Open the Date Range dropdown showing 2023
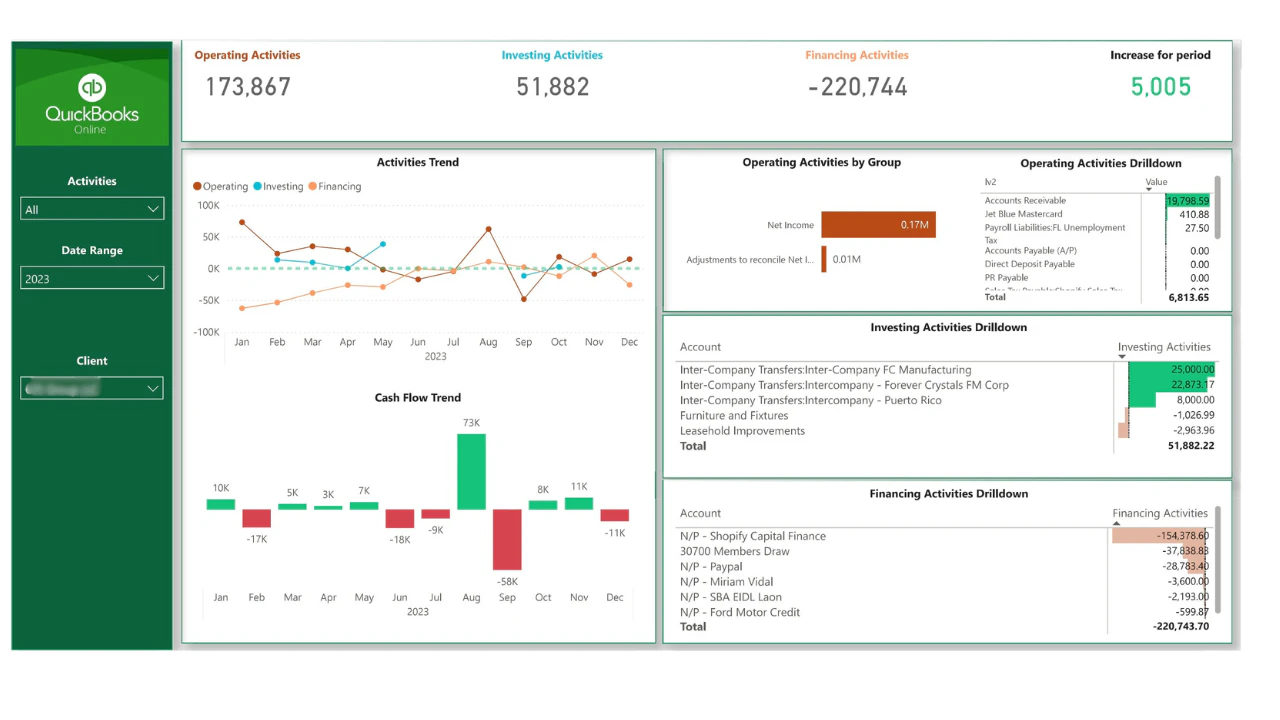 92,278
